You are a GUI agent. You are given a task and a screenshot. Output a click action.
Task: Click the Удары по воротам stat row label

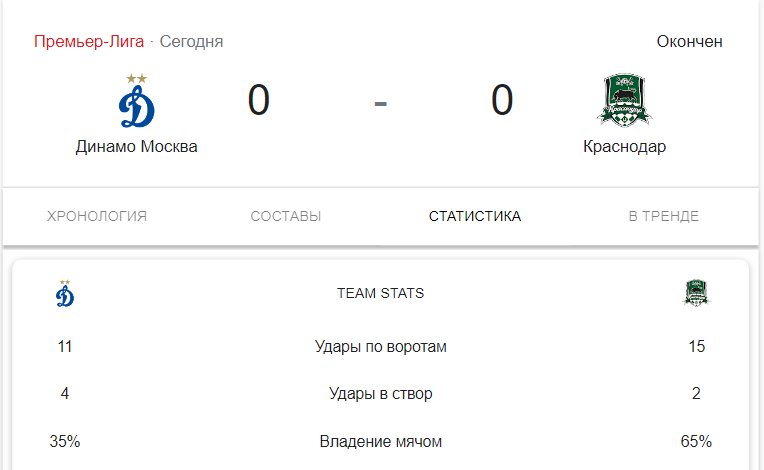pyautogui.click(x=381, y=346)
